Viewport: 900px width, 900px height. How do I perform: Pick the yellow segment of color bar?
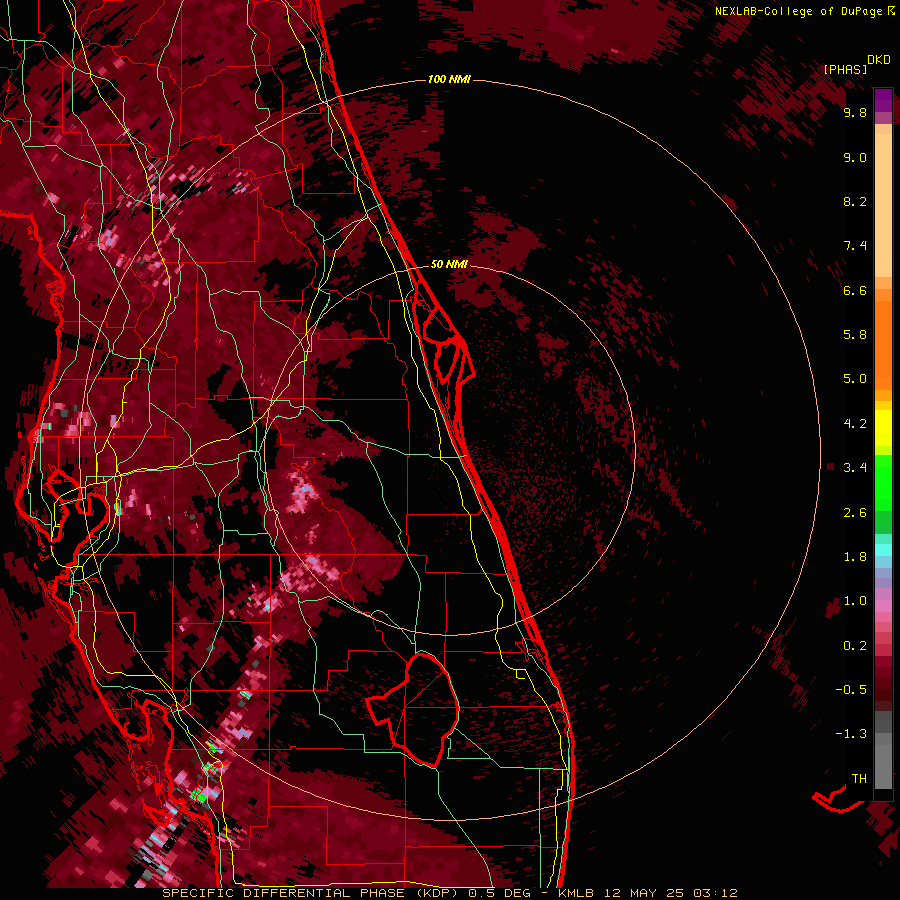883,428
